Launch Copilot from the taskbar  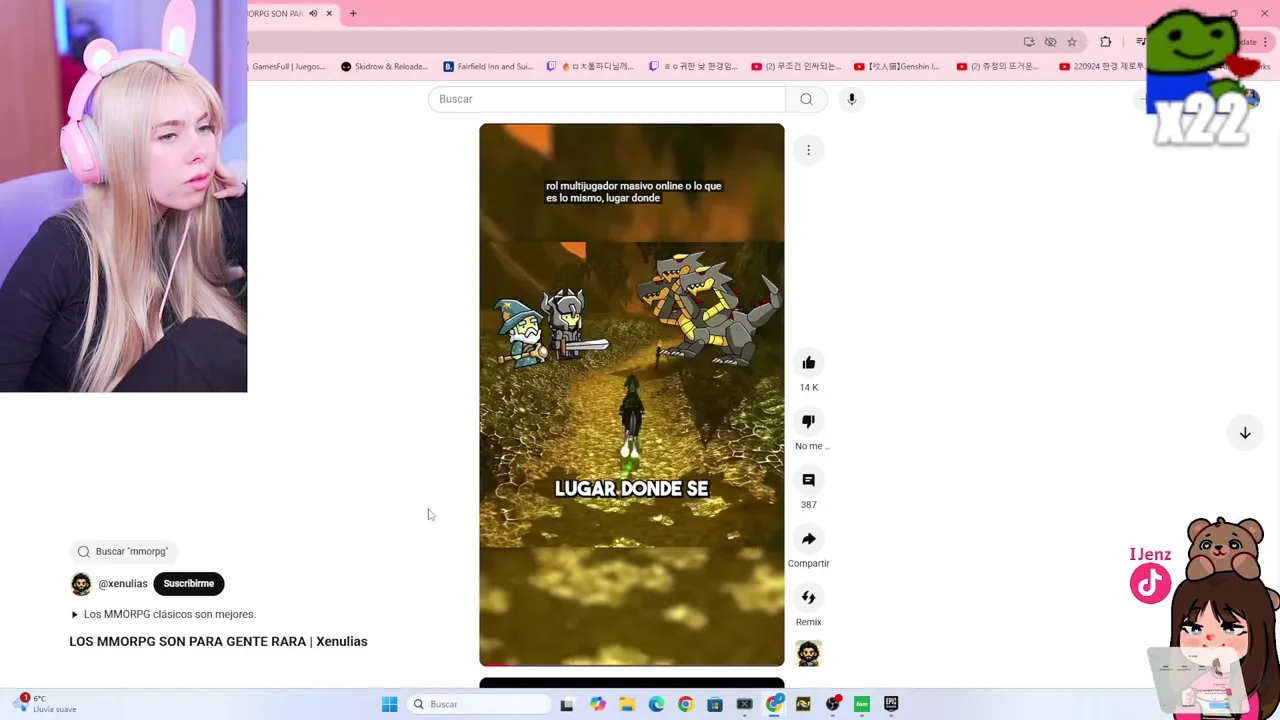598,704
